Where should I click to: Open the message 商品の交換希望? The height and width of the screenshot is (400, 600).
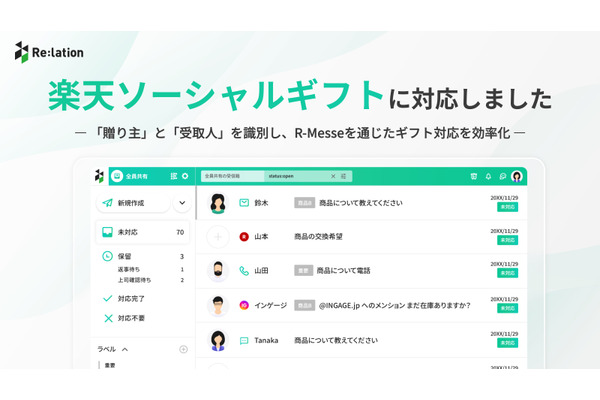[318, 237]
